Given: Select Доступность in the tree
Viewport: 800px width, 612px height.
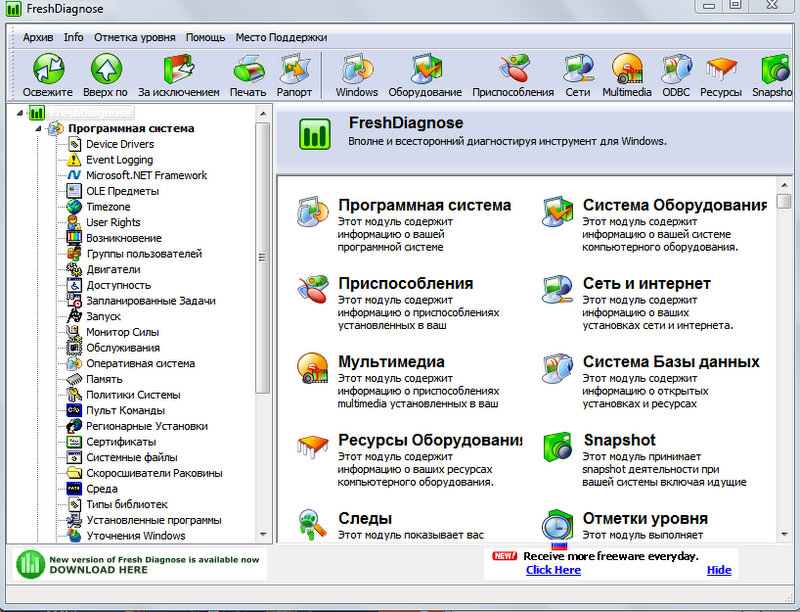Looking at the screenshot, I should tap(118, 285).
